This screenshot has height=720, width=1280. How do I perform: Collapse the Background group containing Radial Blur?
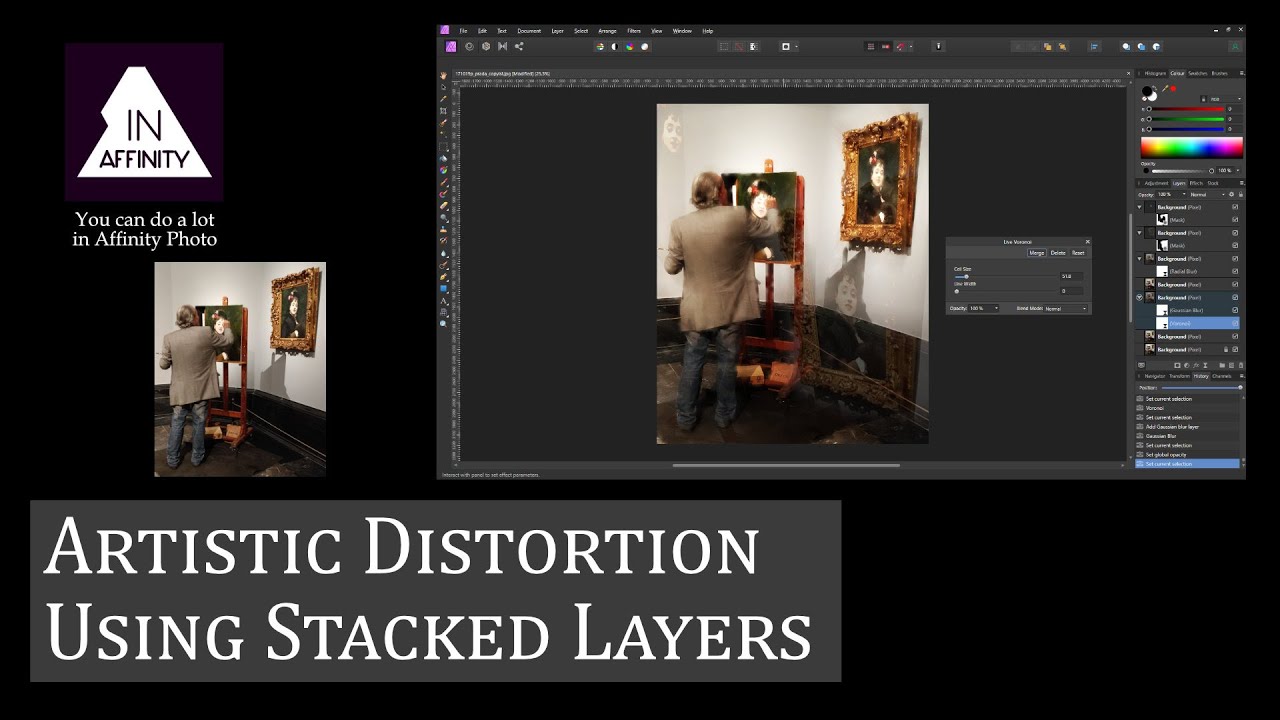coord(1140,259)
